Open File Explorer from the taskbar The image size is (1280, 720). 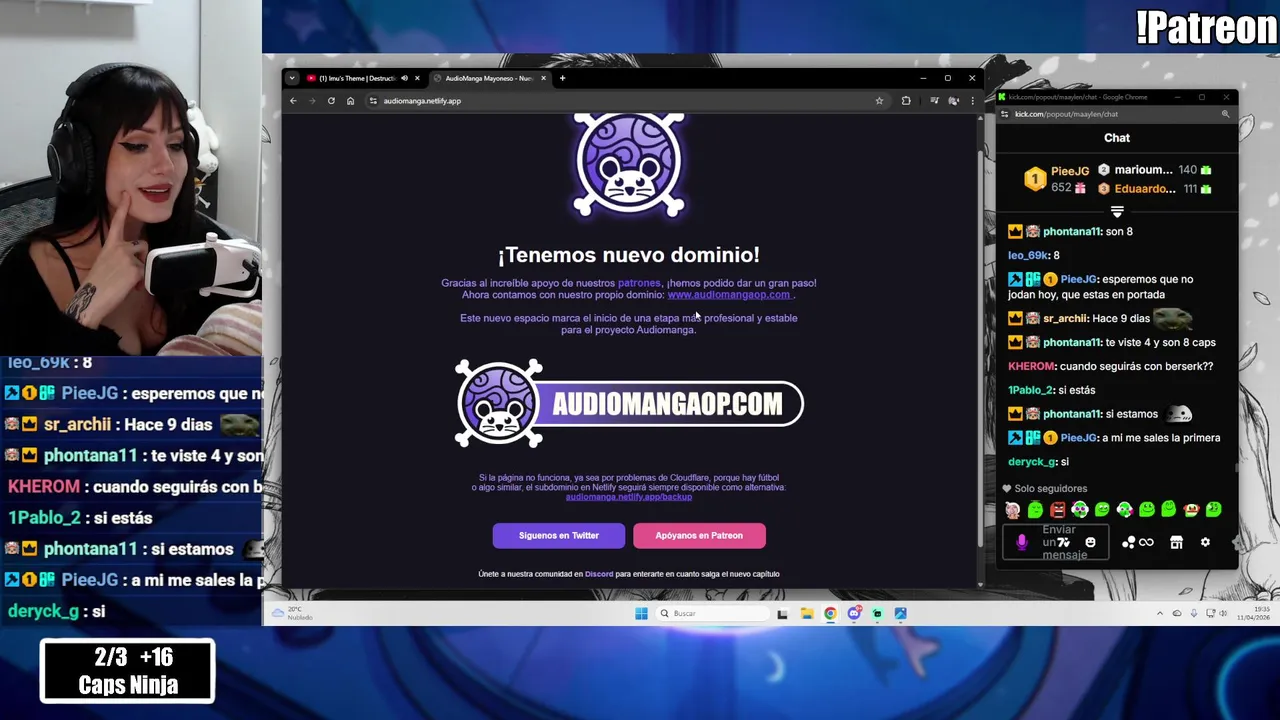click(x=807, y=613)
